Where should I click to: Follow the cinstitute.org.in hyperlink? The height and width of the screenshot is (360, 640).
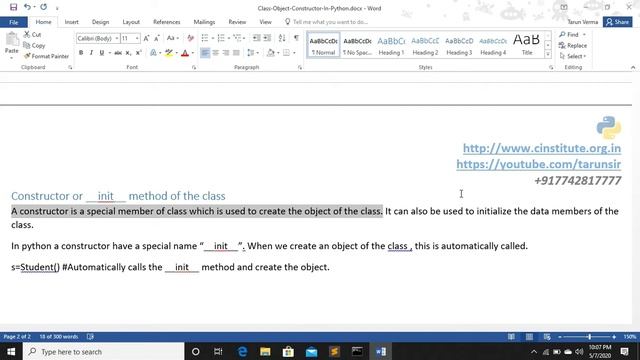(542, 148)
